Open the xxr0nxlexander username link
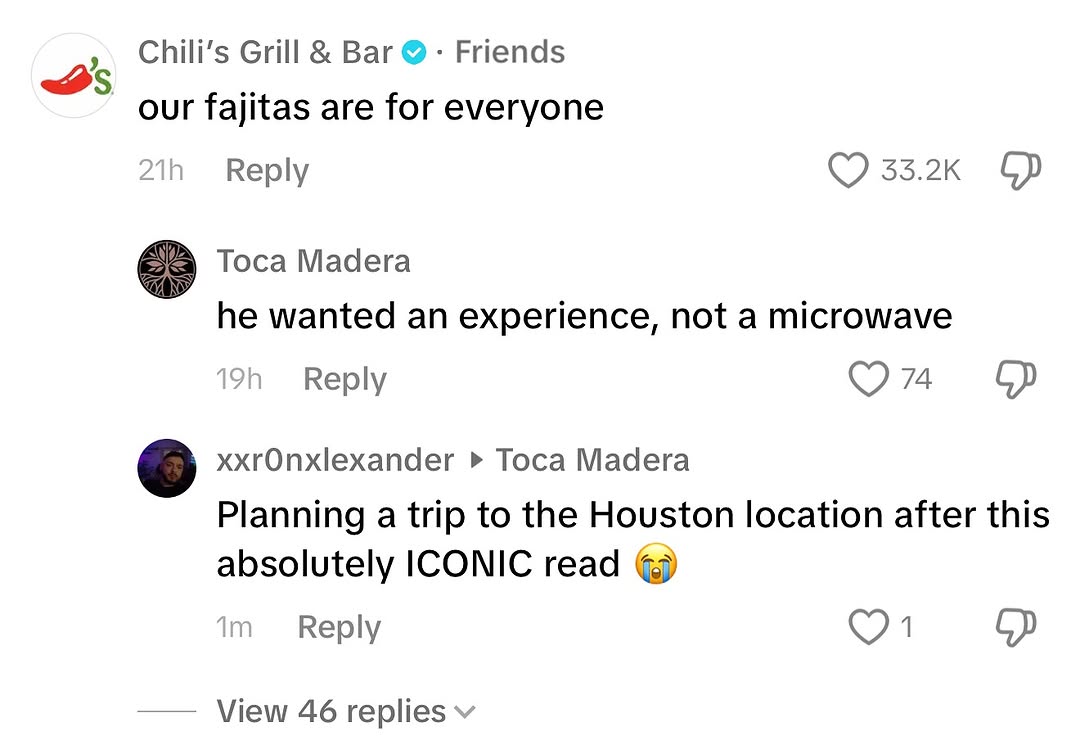1080x745 pixels. pos(335,460)
